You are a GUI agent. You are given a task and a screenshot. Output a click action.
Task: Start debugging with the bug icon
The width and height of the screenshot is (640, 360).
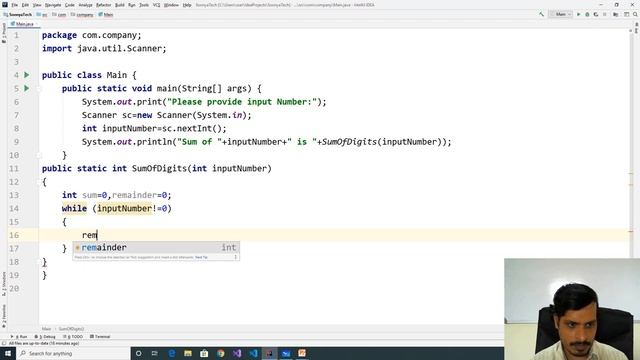(587, 14)
